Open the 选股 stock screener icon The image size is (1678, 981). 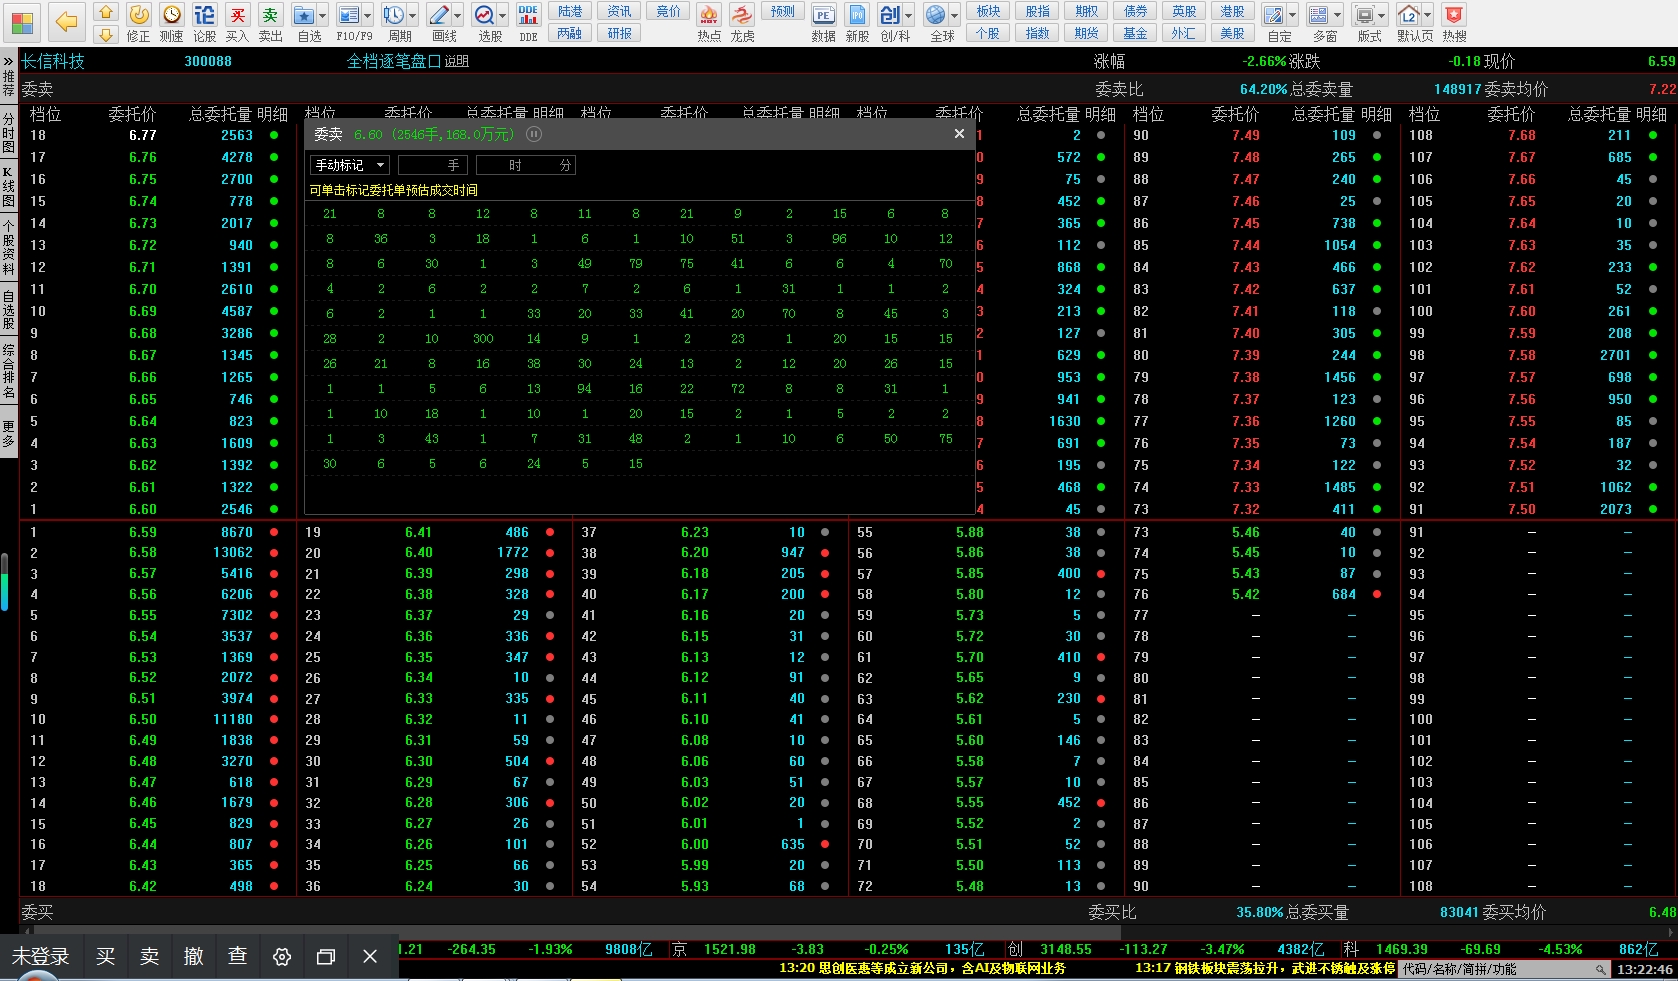click(x=484, y=15)
